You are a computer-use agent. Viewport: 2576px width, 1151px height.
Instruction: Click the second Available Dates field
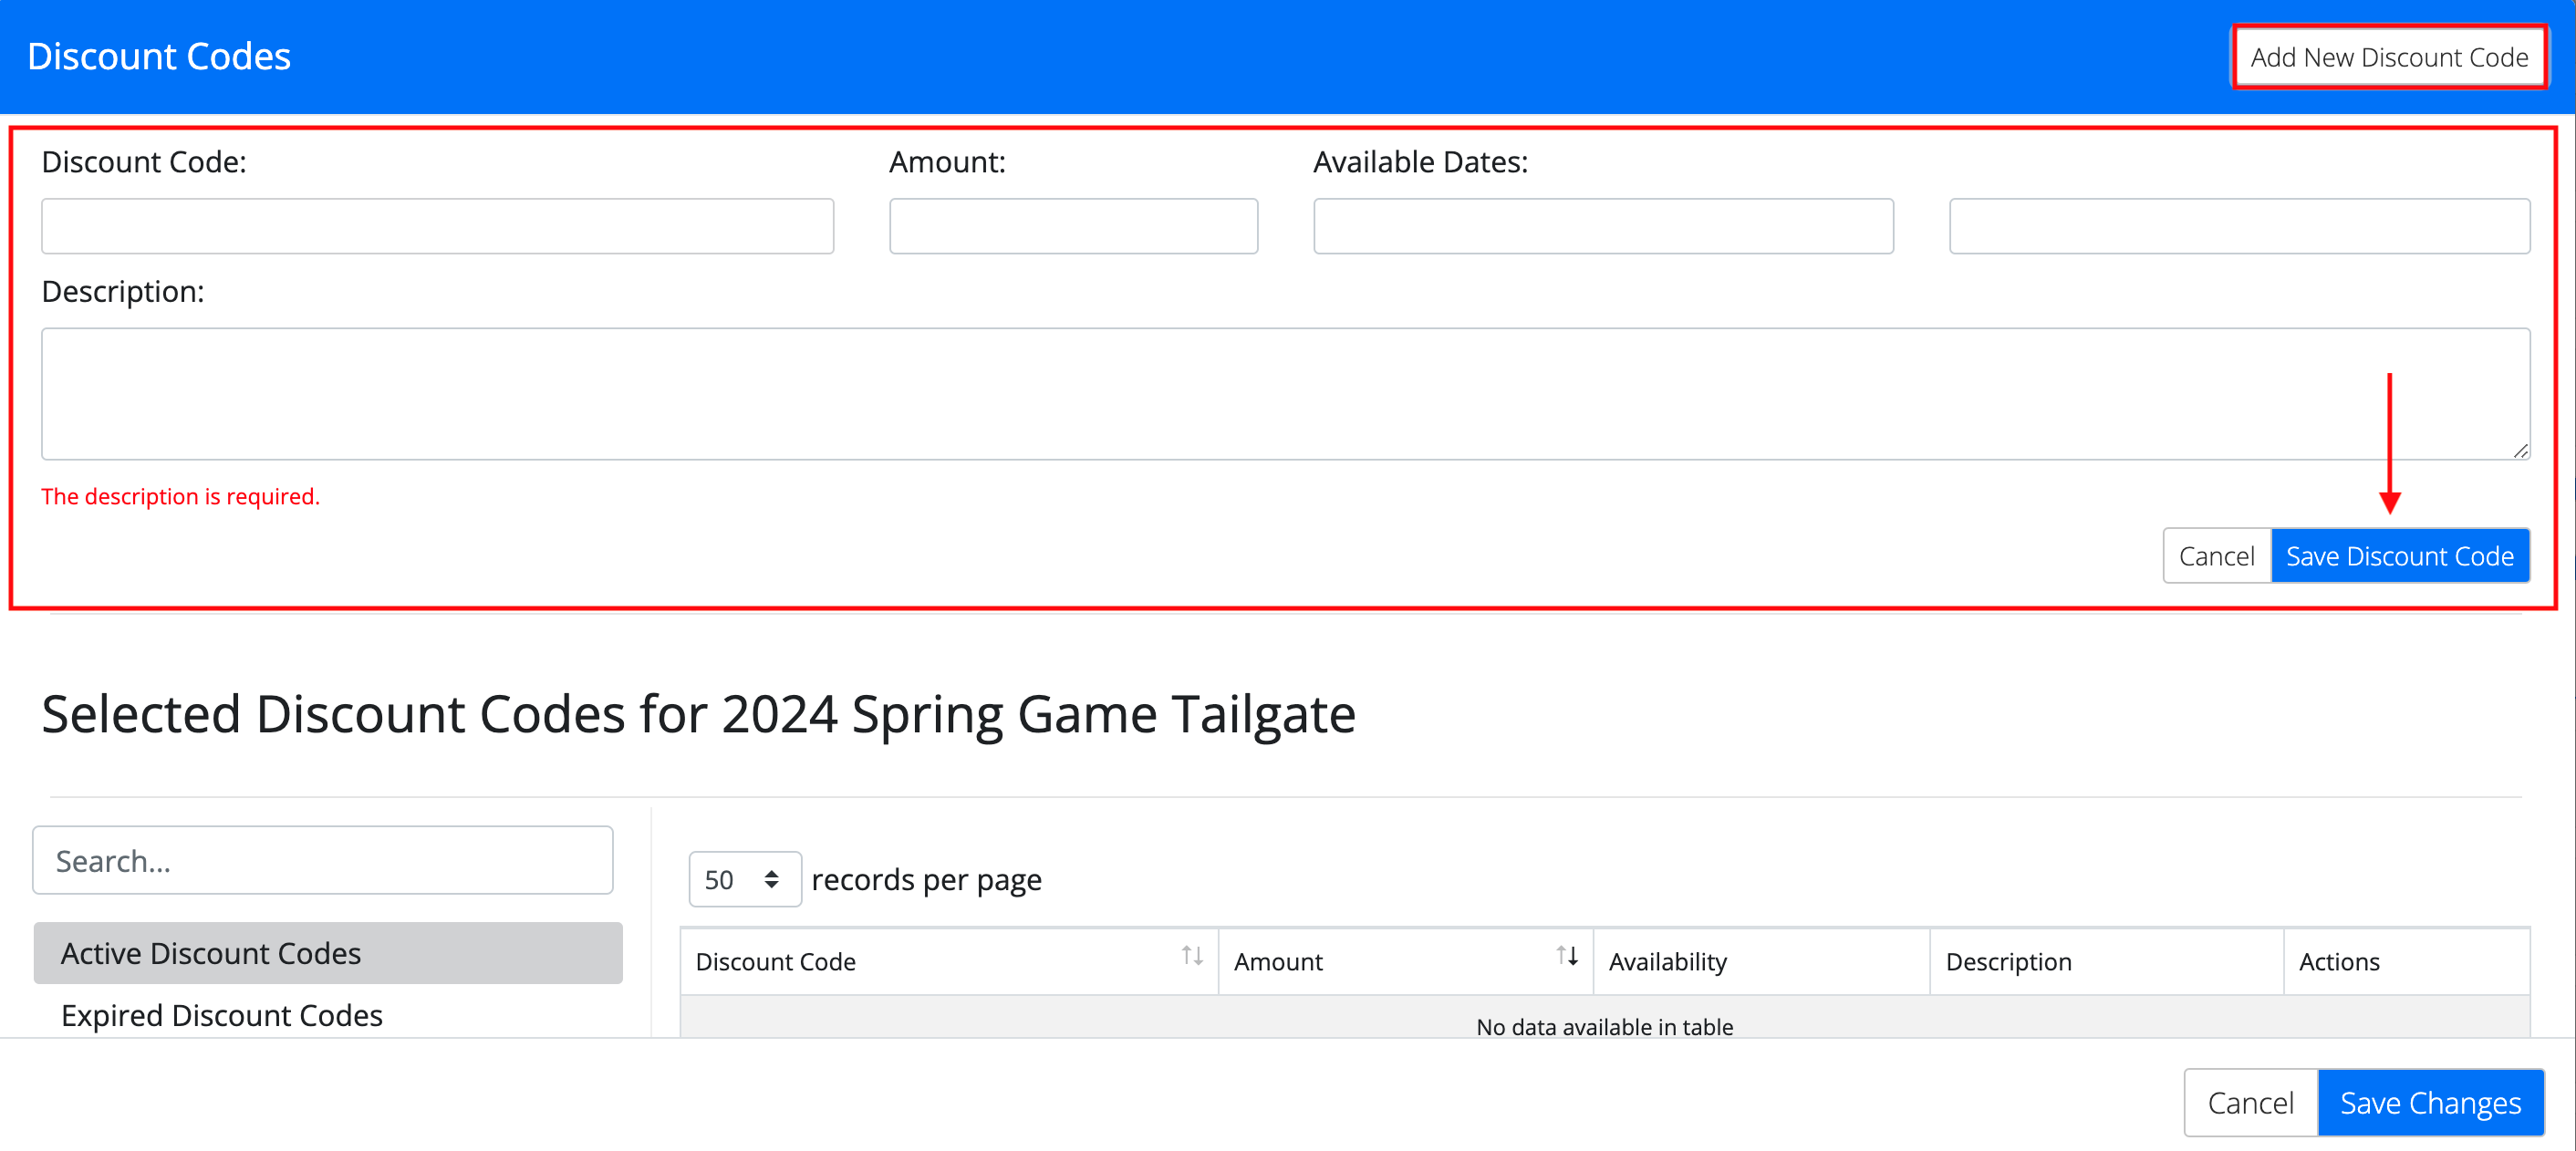point(2238,226)
